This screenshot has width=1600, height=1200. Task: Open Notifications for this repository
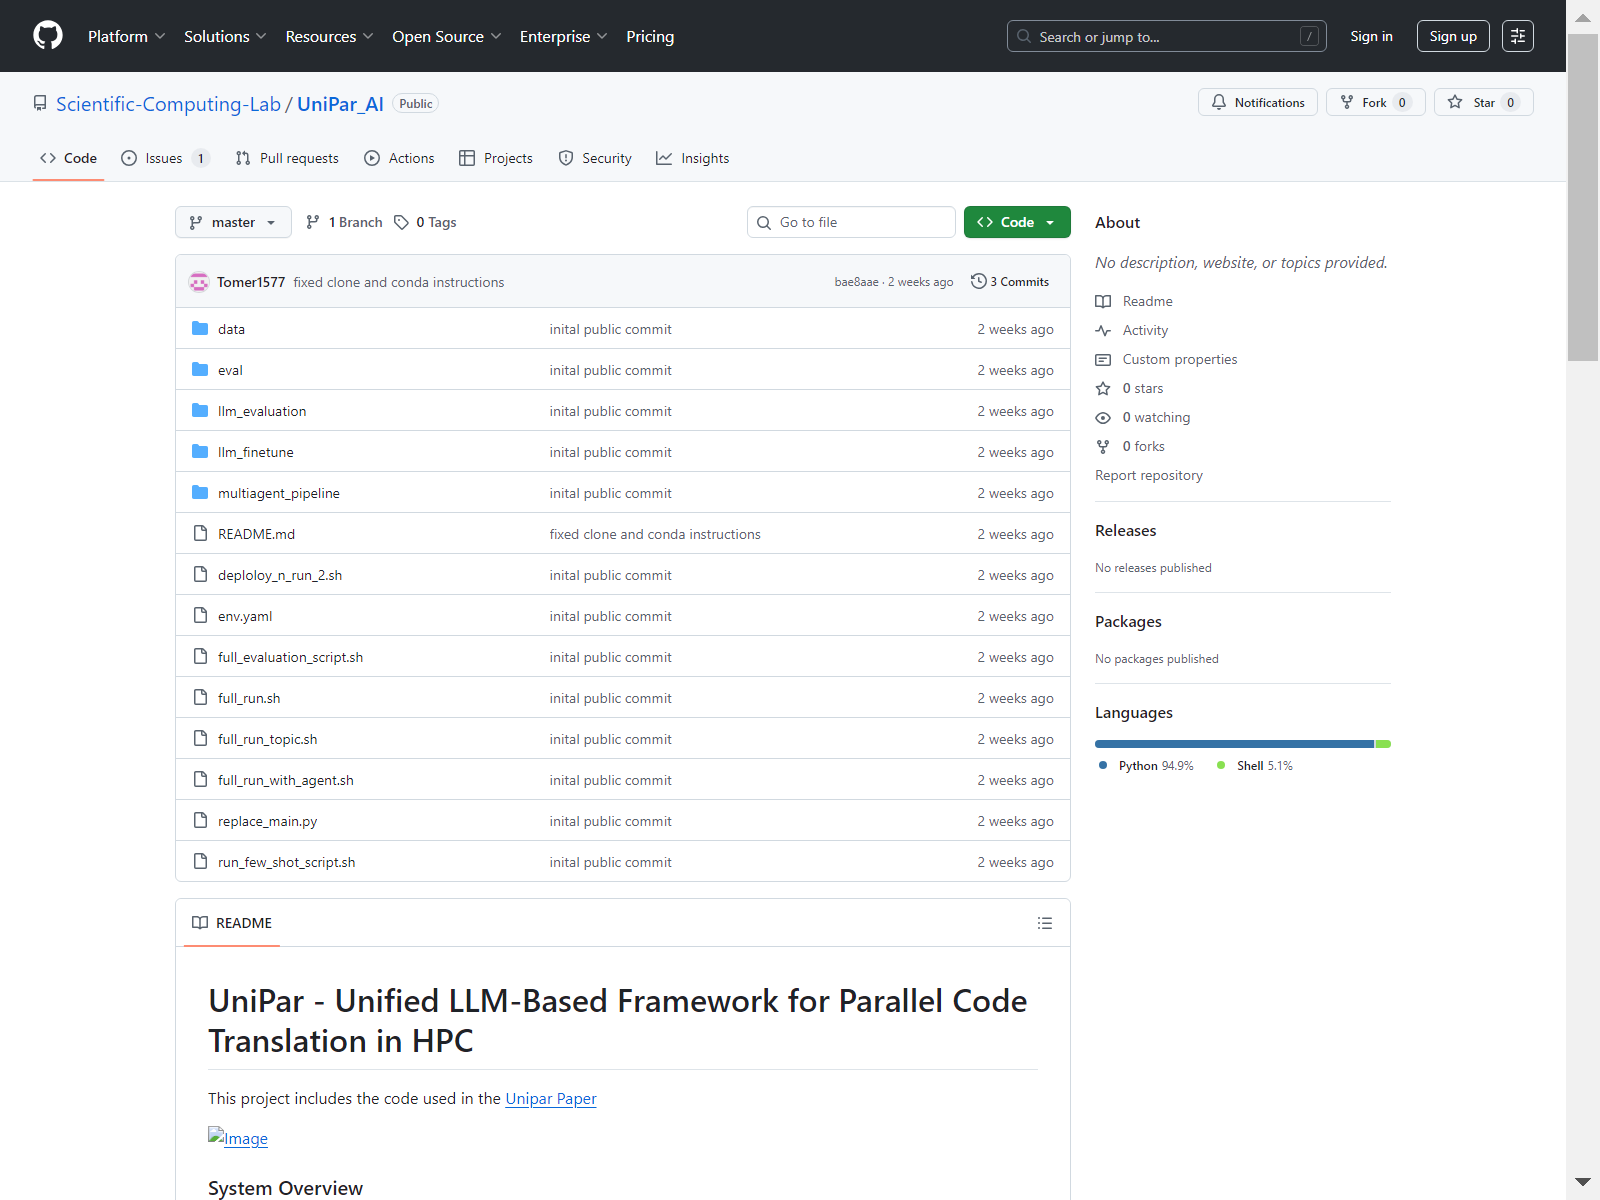pos(1258,102)
